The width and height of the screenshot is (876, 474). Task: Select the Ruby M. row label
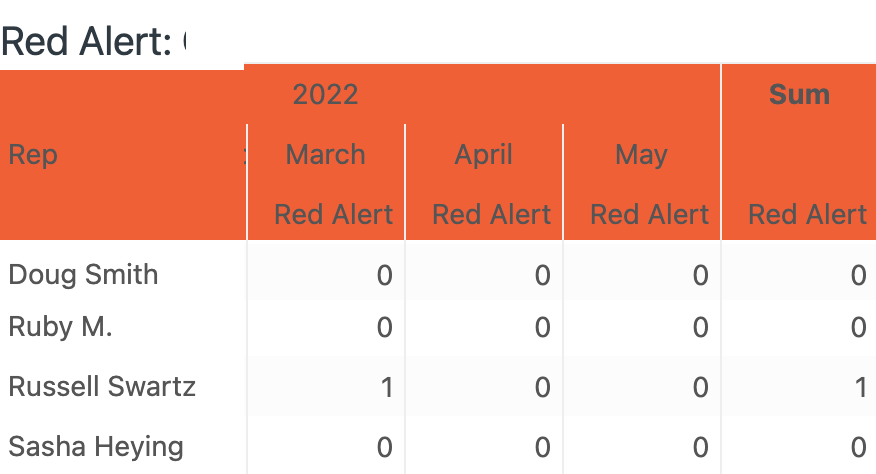[x=60, y=327]
